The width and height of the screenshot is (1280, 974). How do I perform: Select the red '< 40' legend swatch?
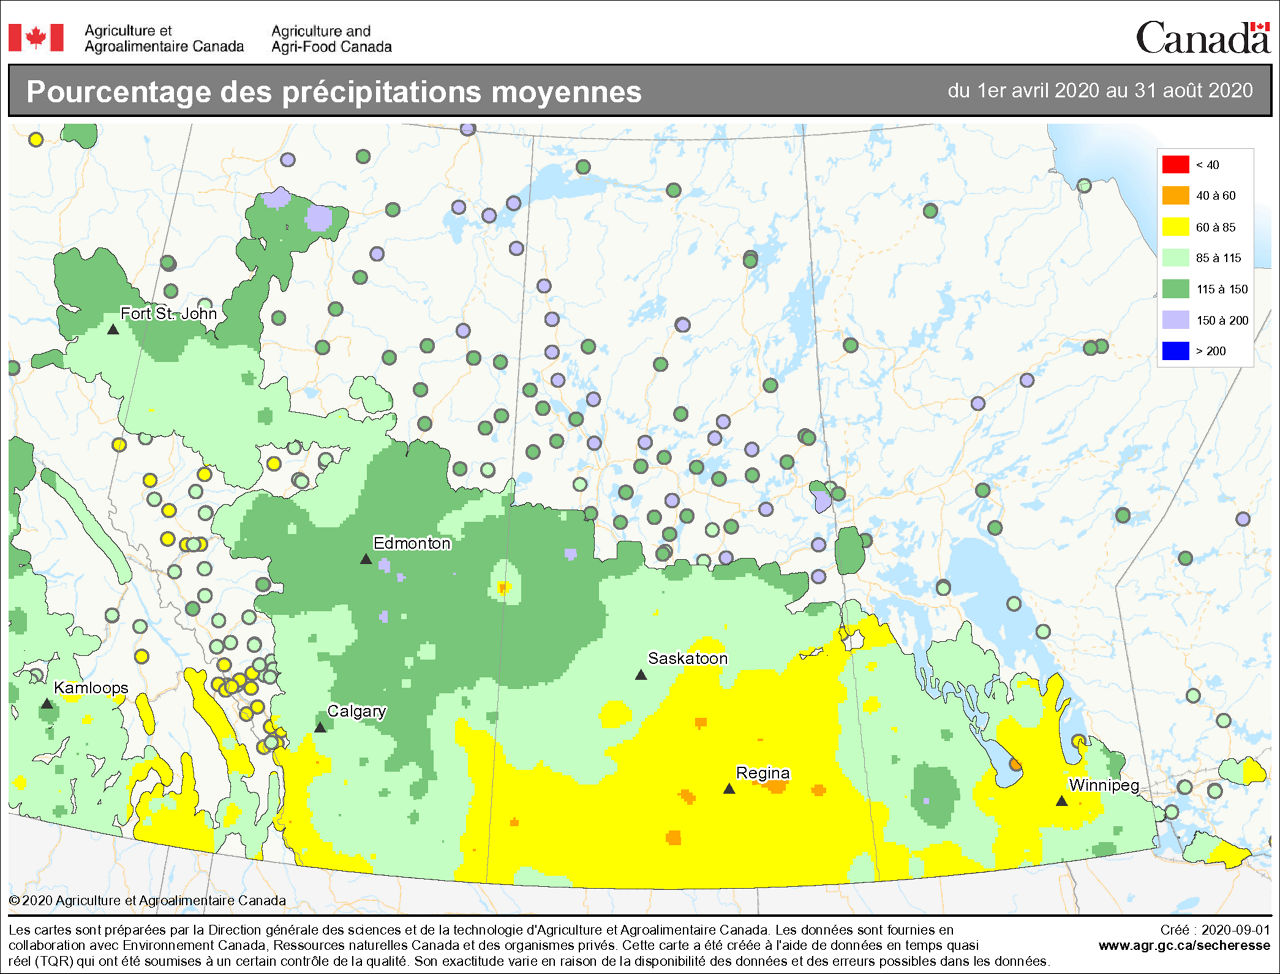point(1175,165)
